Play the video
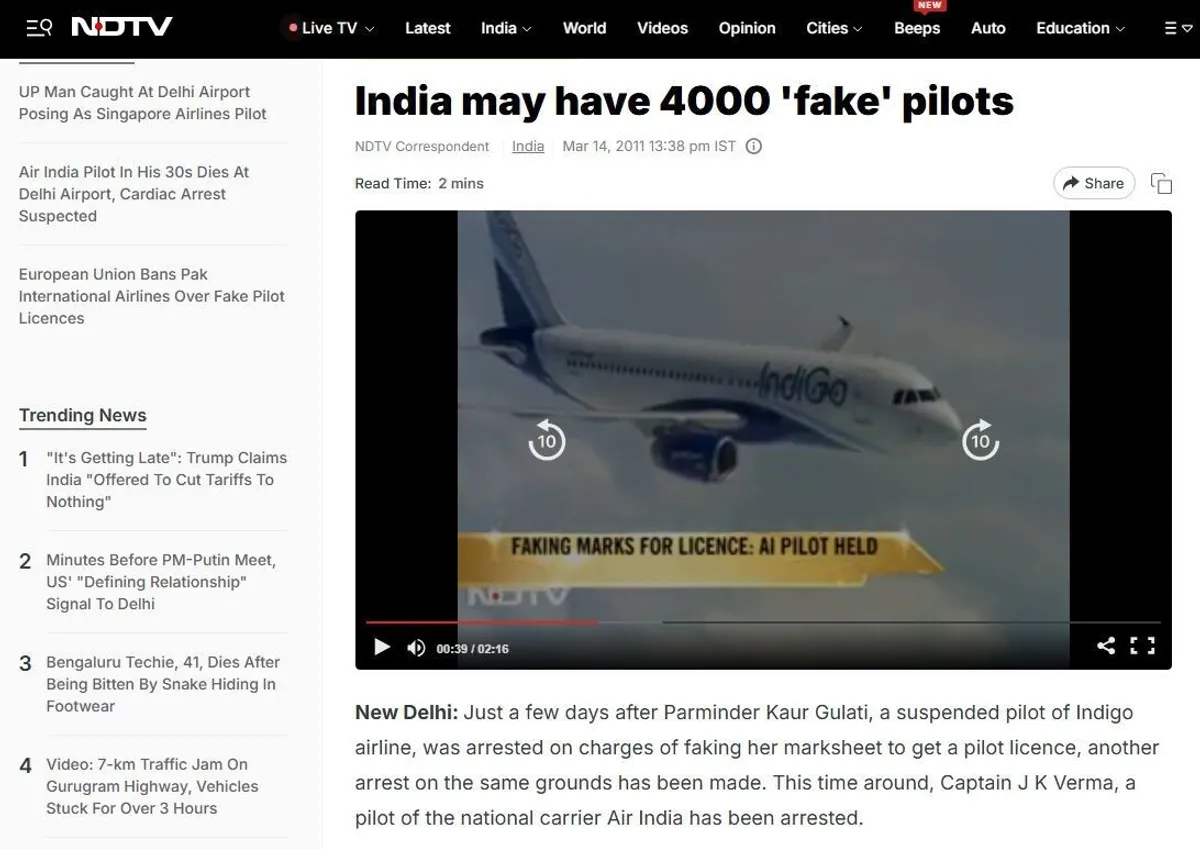Viewport: 1200px width, 849px height. point(382,647)
